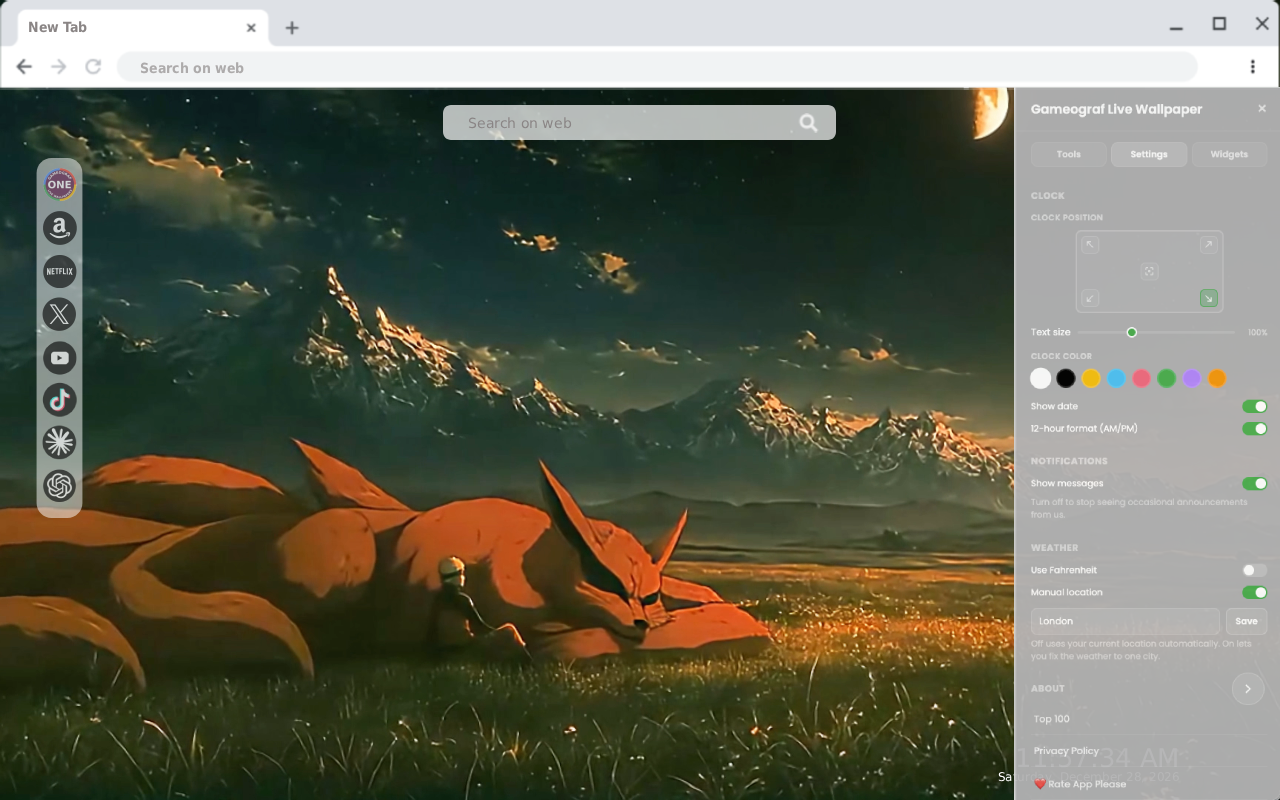Set clock position to top-left
The height and width of the screenshot is (800, 1280).
pos(1091,245)
